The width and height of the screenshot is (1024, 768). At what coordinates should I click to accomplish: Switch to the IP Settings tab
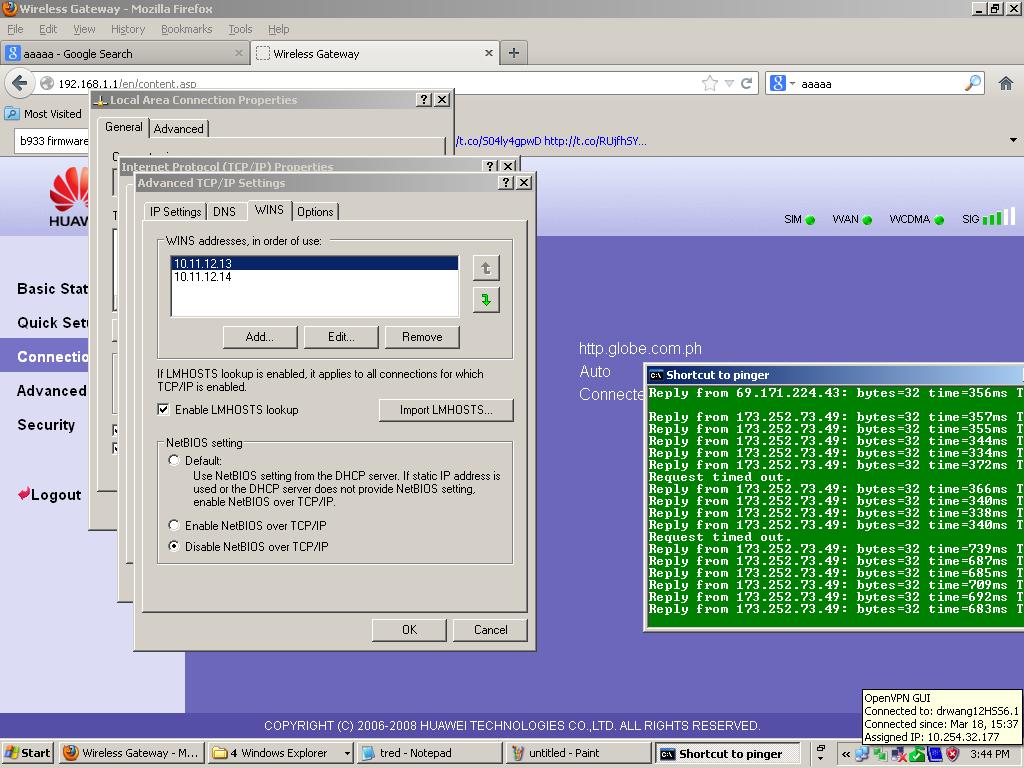point(175,212)
